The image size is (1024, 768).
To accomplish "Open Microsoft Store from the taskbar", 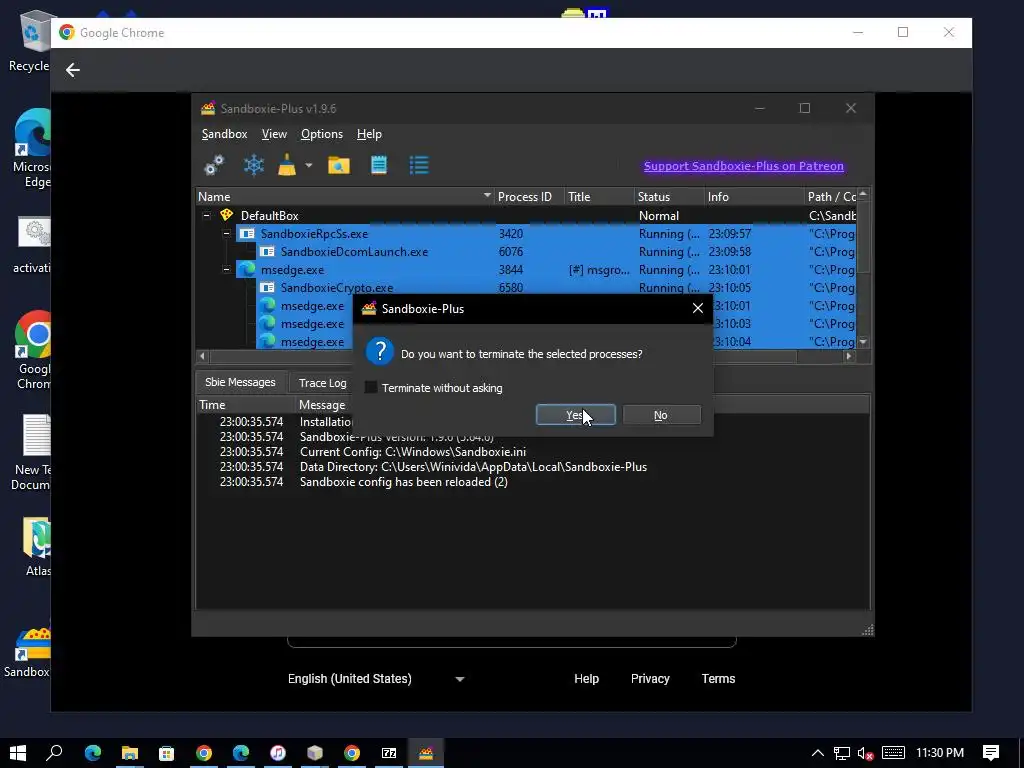I will [x=167, y=753].
